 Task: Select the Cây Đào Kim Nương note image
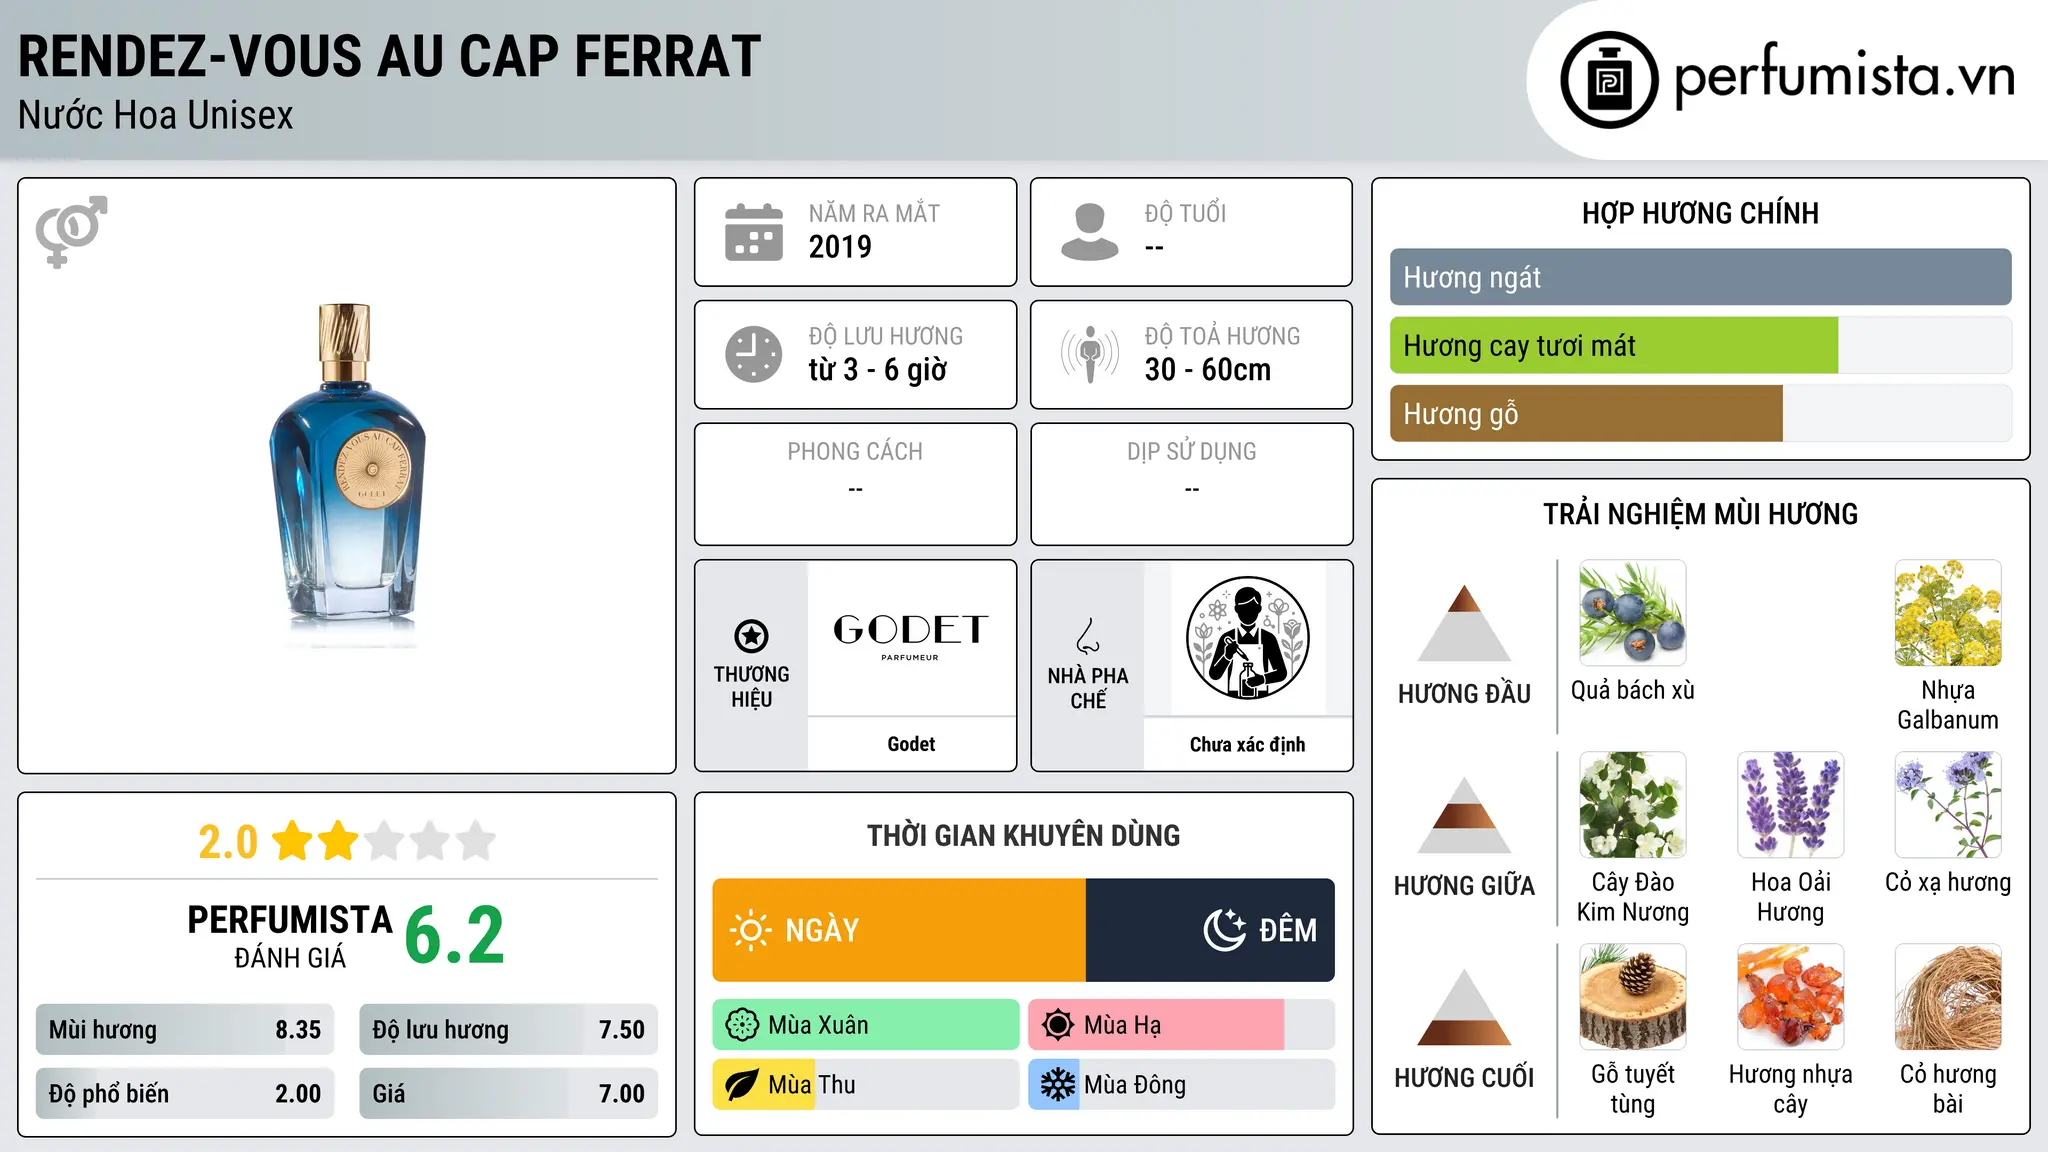pos(1632,805)
